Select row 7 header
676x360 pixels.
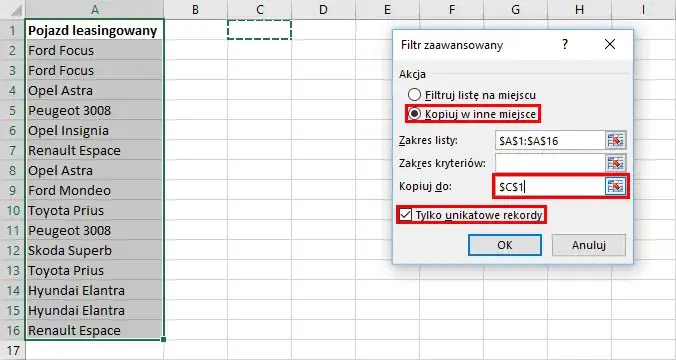pos(13,150)
